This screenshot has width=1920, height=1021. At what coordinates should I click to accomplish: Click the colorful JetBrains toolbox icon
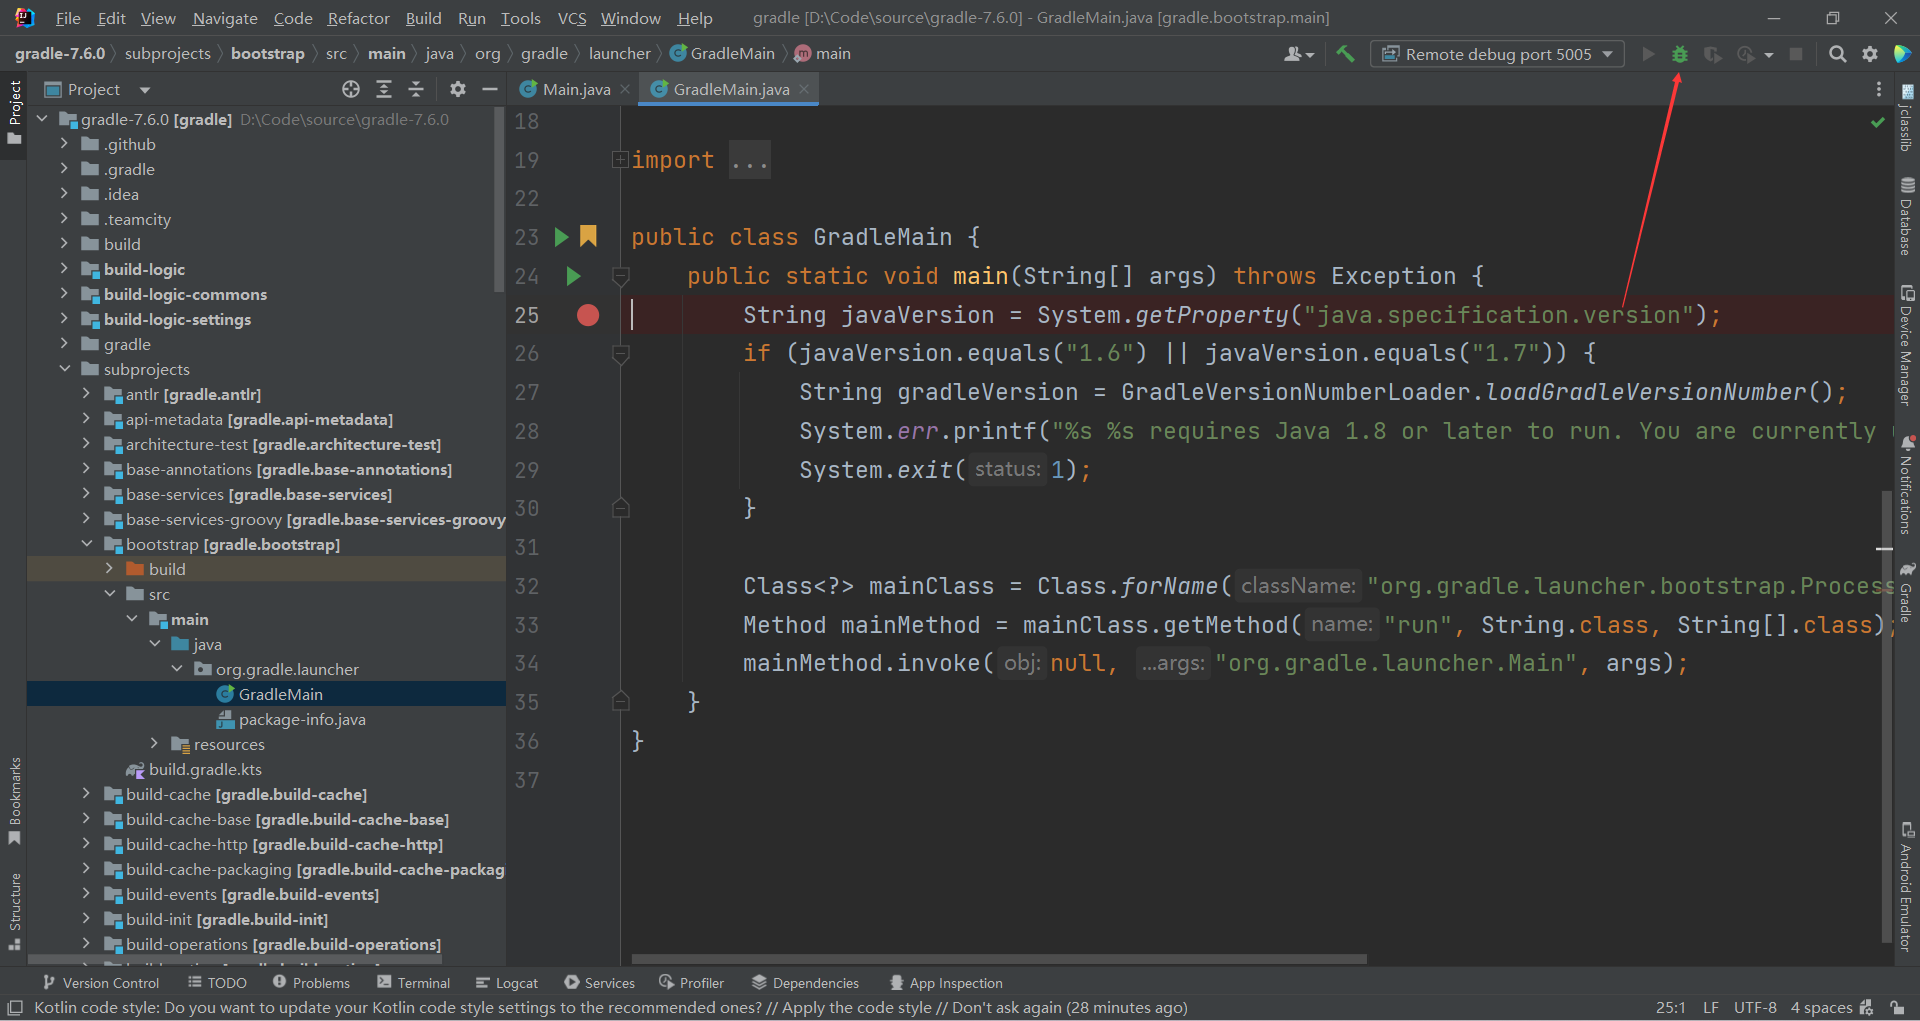tap(1902, 54)
